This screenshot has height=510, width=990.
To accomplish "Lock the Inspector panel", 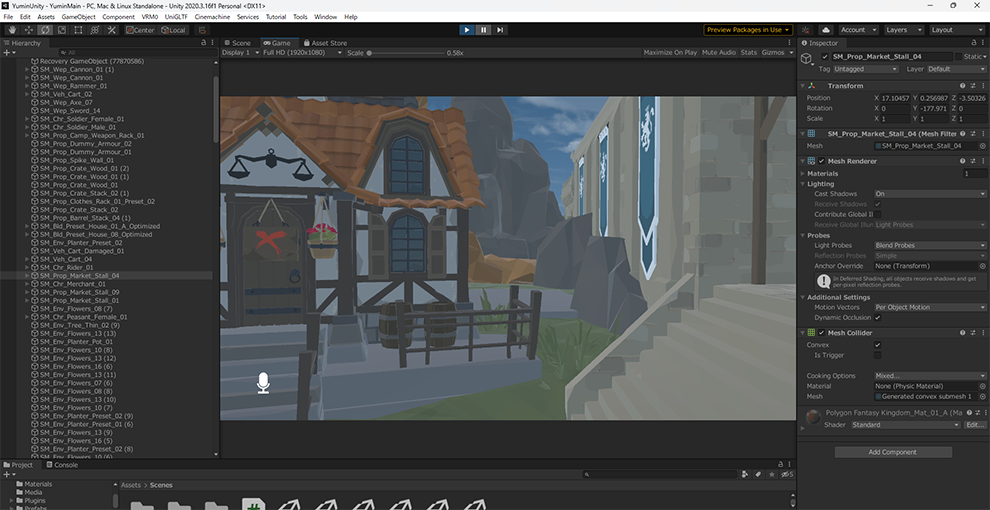I will pyautogui.click(x=973, y=43).
